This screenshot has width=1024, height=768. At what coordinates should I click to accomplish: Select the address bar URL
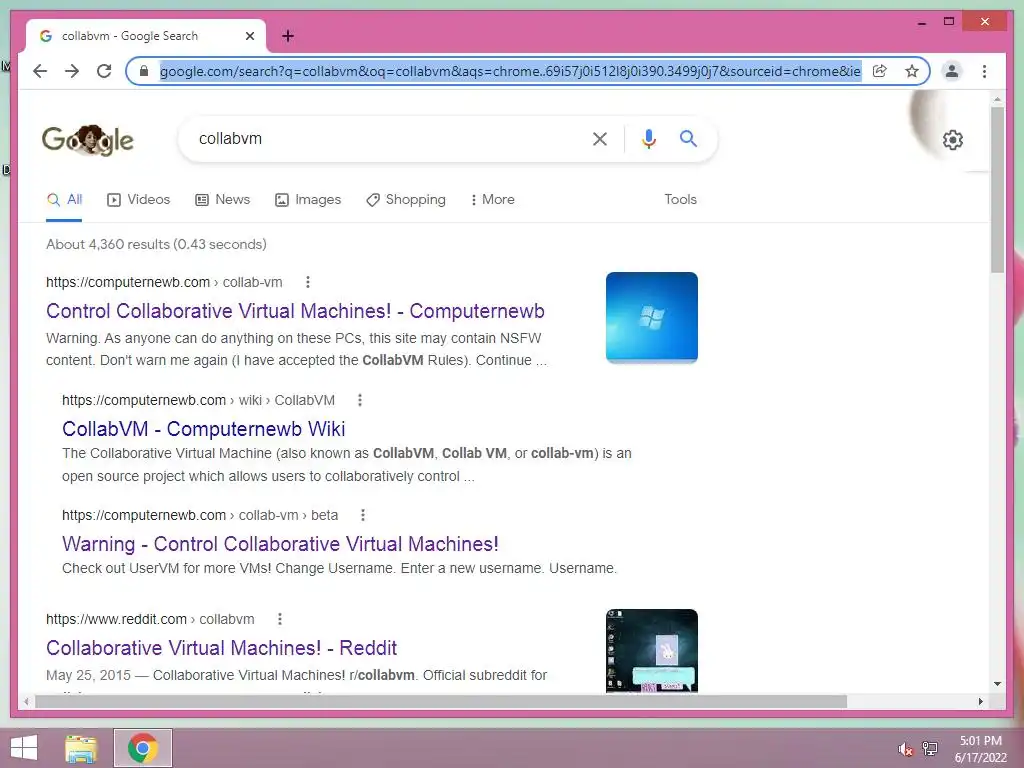tap(510, 71)
